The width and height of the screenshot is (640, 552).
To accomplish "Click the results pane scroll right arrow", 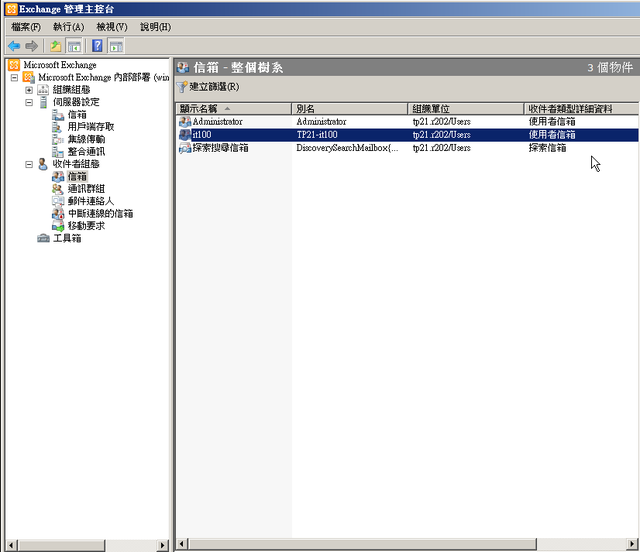I will point(633,544).
